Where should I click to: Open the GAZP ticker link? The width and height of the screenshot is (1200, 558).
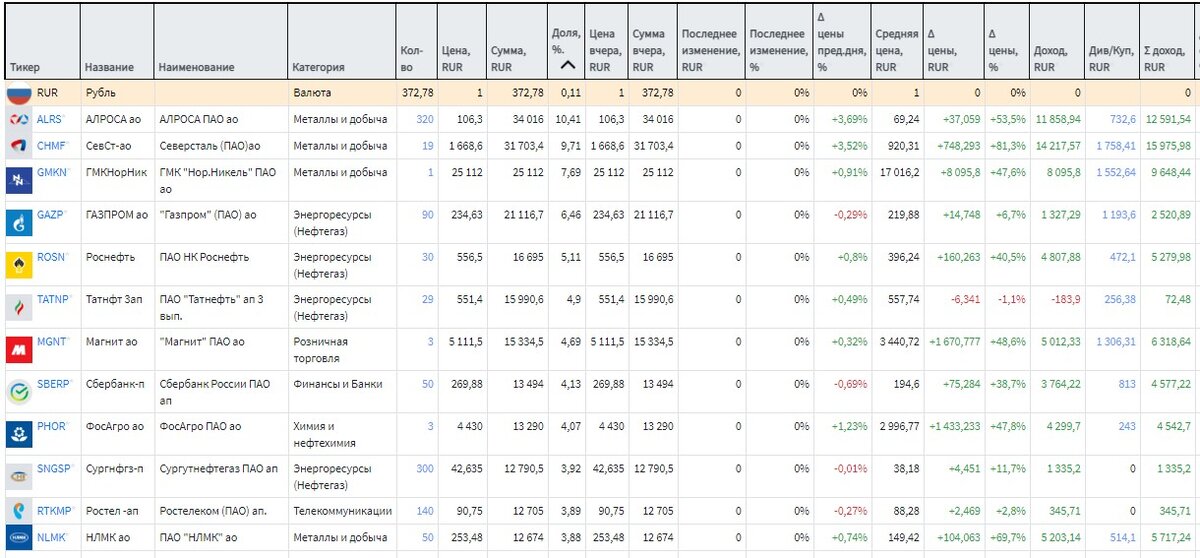pyautogui.click(x=50, y=214)
